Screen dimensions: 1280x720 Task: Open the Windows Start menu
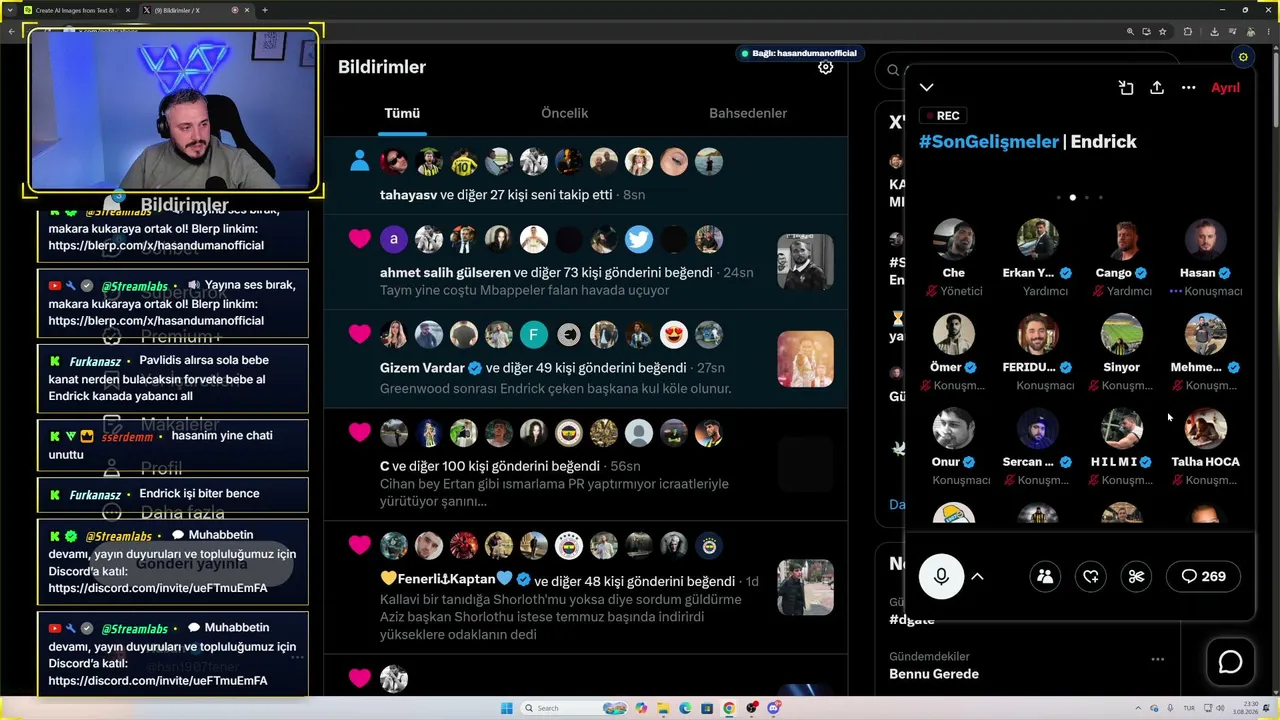click(x=507, y=708)
